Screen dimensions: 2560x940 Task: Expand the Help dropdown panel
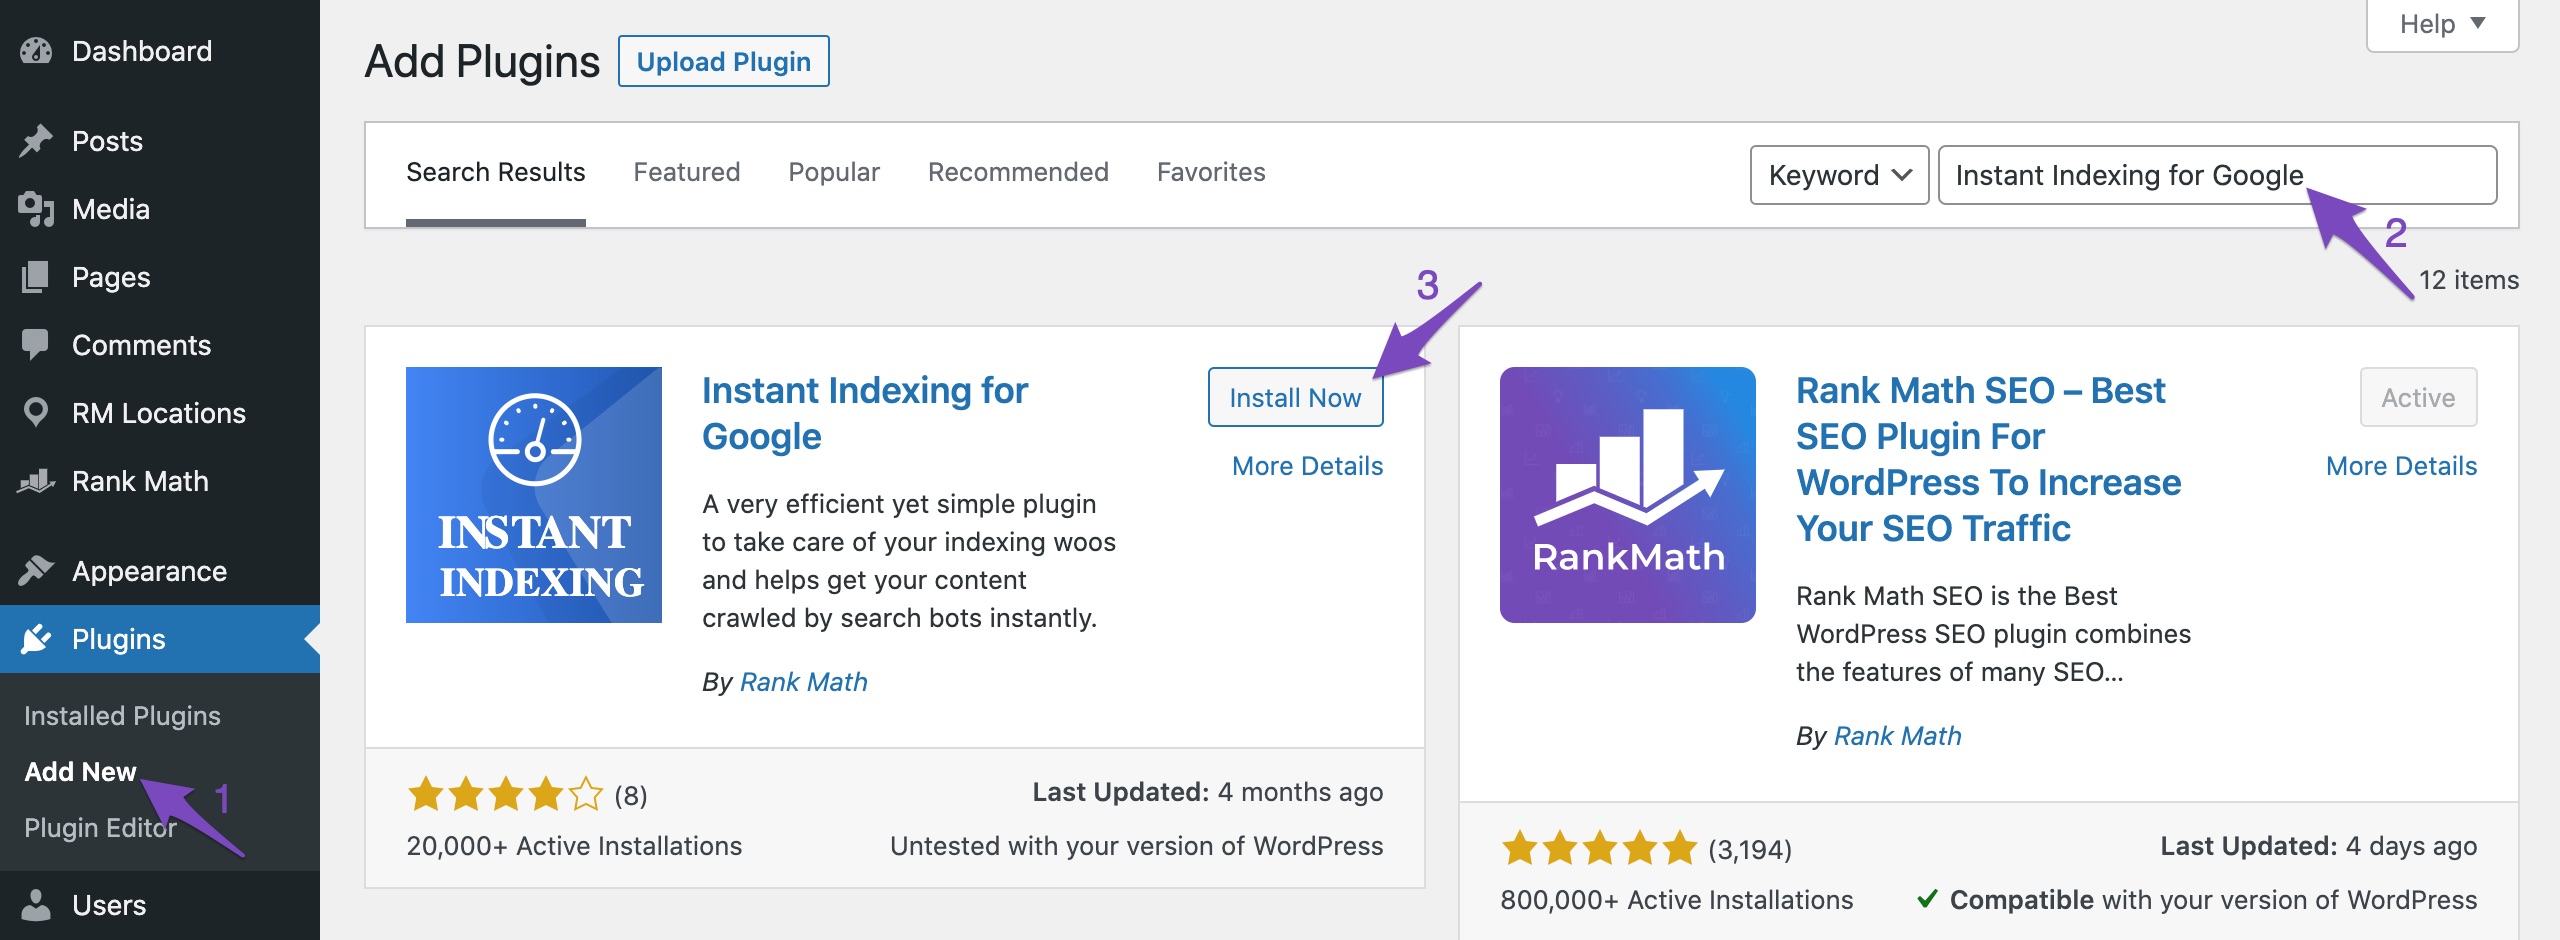pos(2441,24)
